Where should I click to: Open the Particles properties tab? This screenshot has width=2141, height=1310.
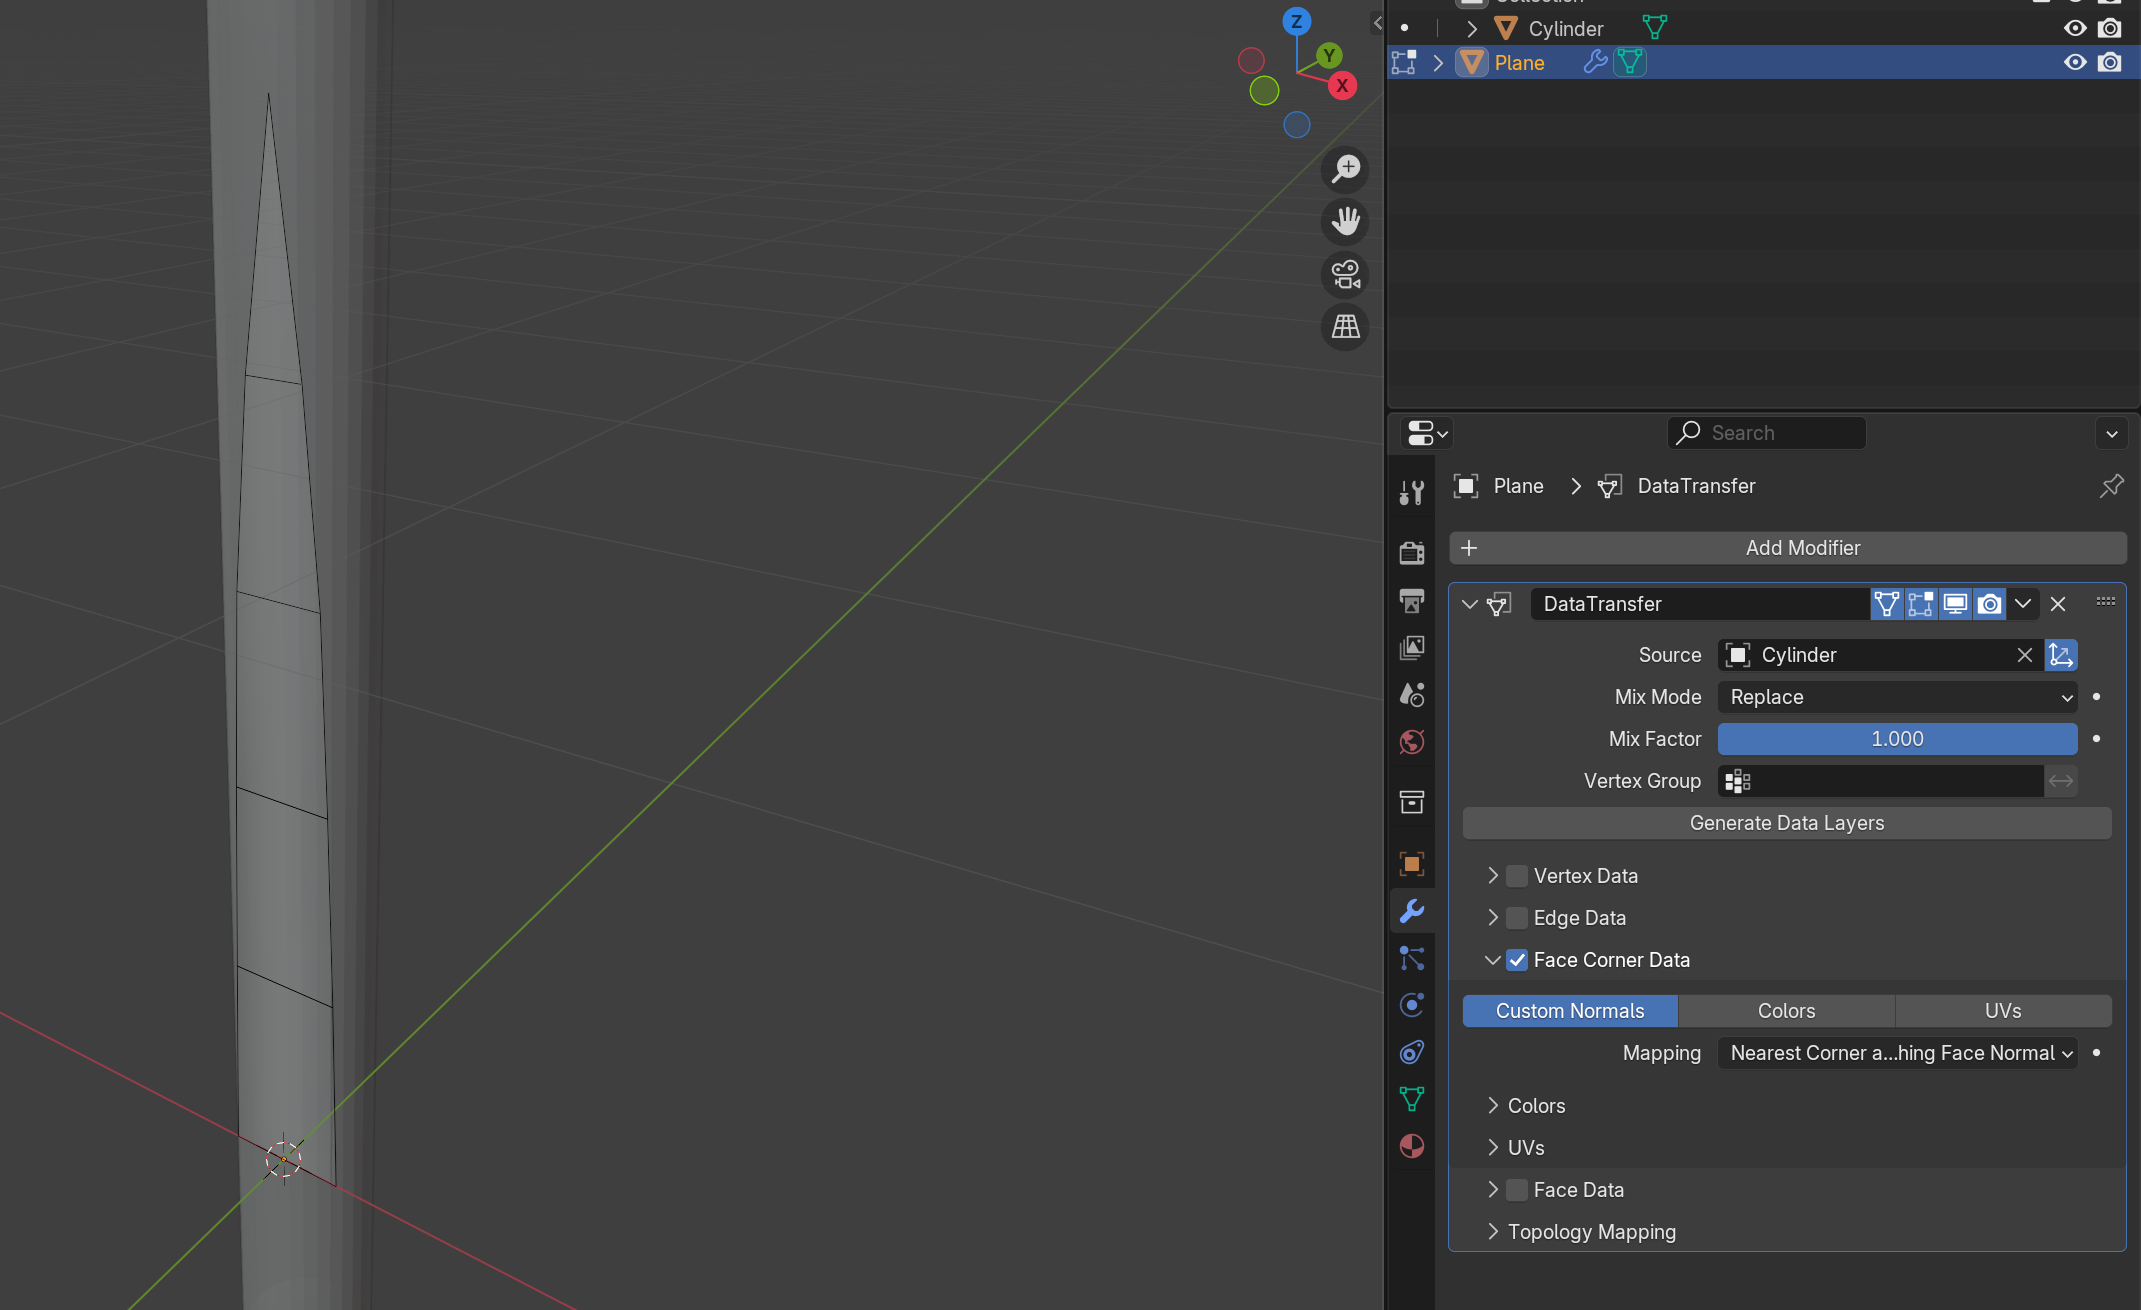tap(1412, 958)
